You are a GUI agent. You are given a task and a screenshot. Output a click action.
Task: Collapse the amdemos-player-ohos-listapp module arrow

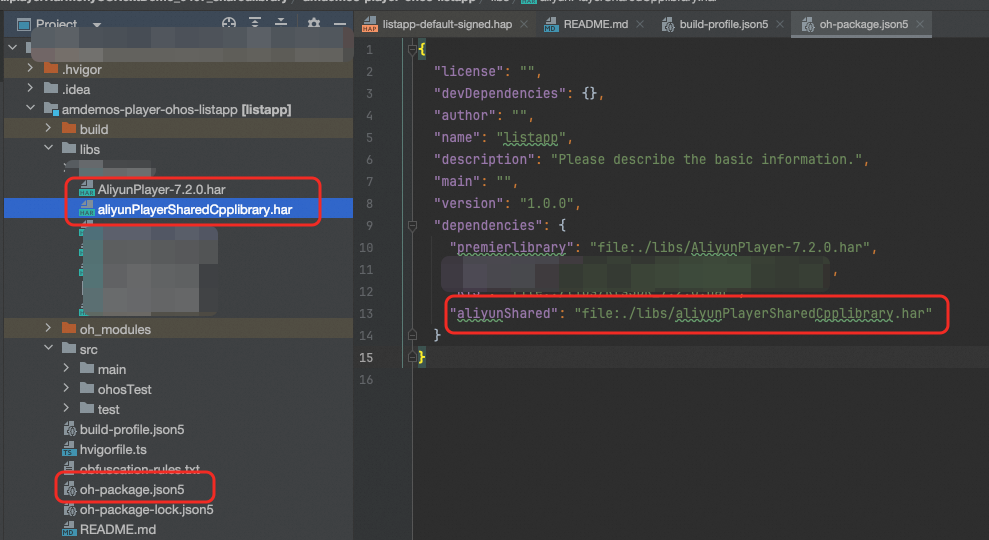30,108
